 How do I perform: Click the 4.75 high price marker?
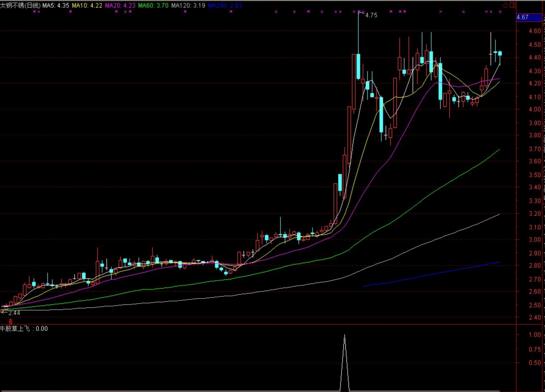click(371, 15)
